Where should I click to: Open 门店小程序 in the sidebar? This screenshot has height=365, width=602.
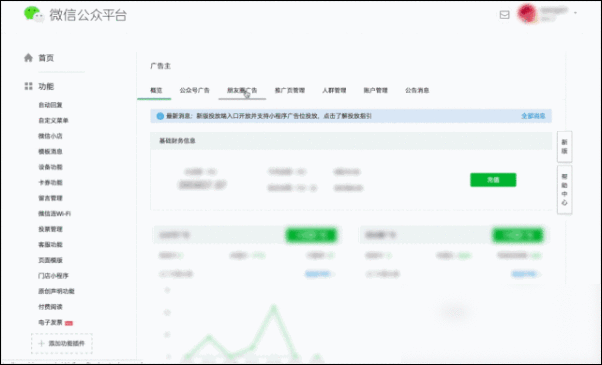pos(53,276)
